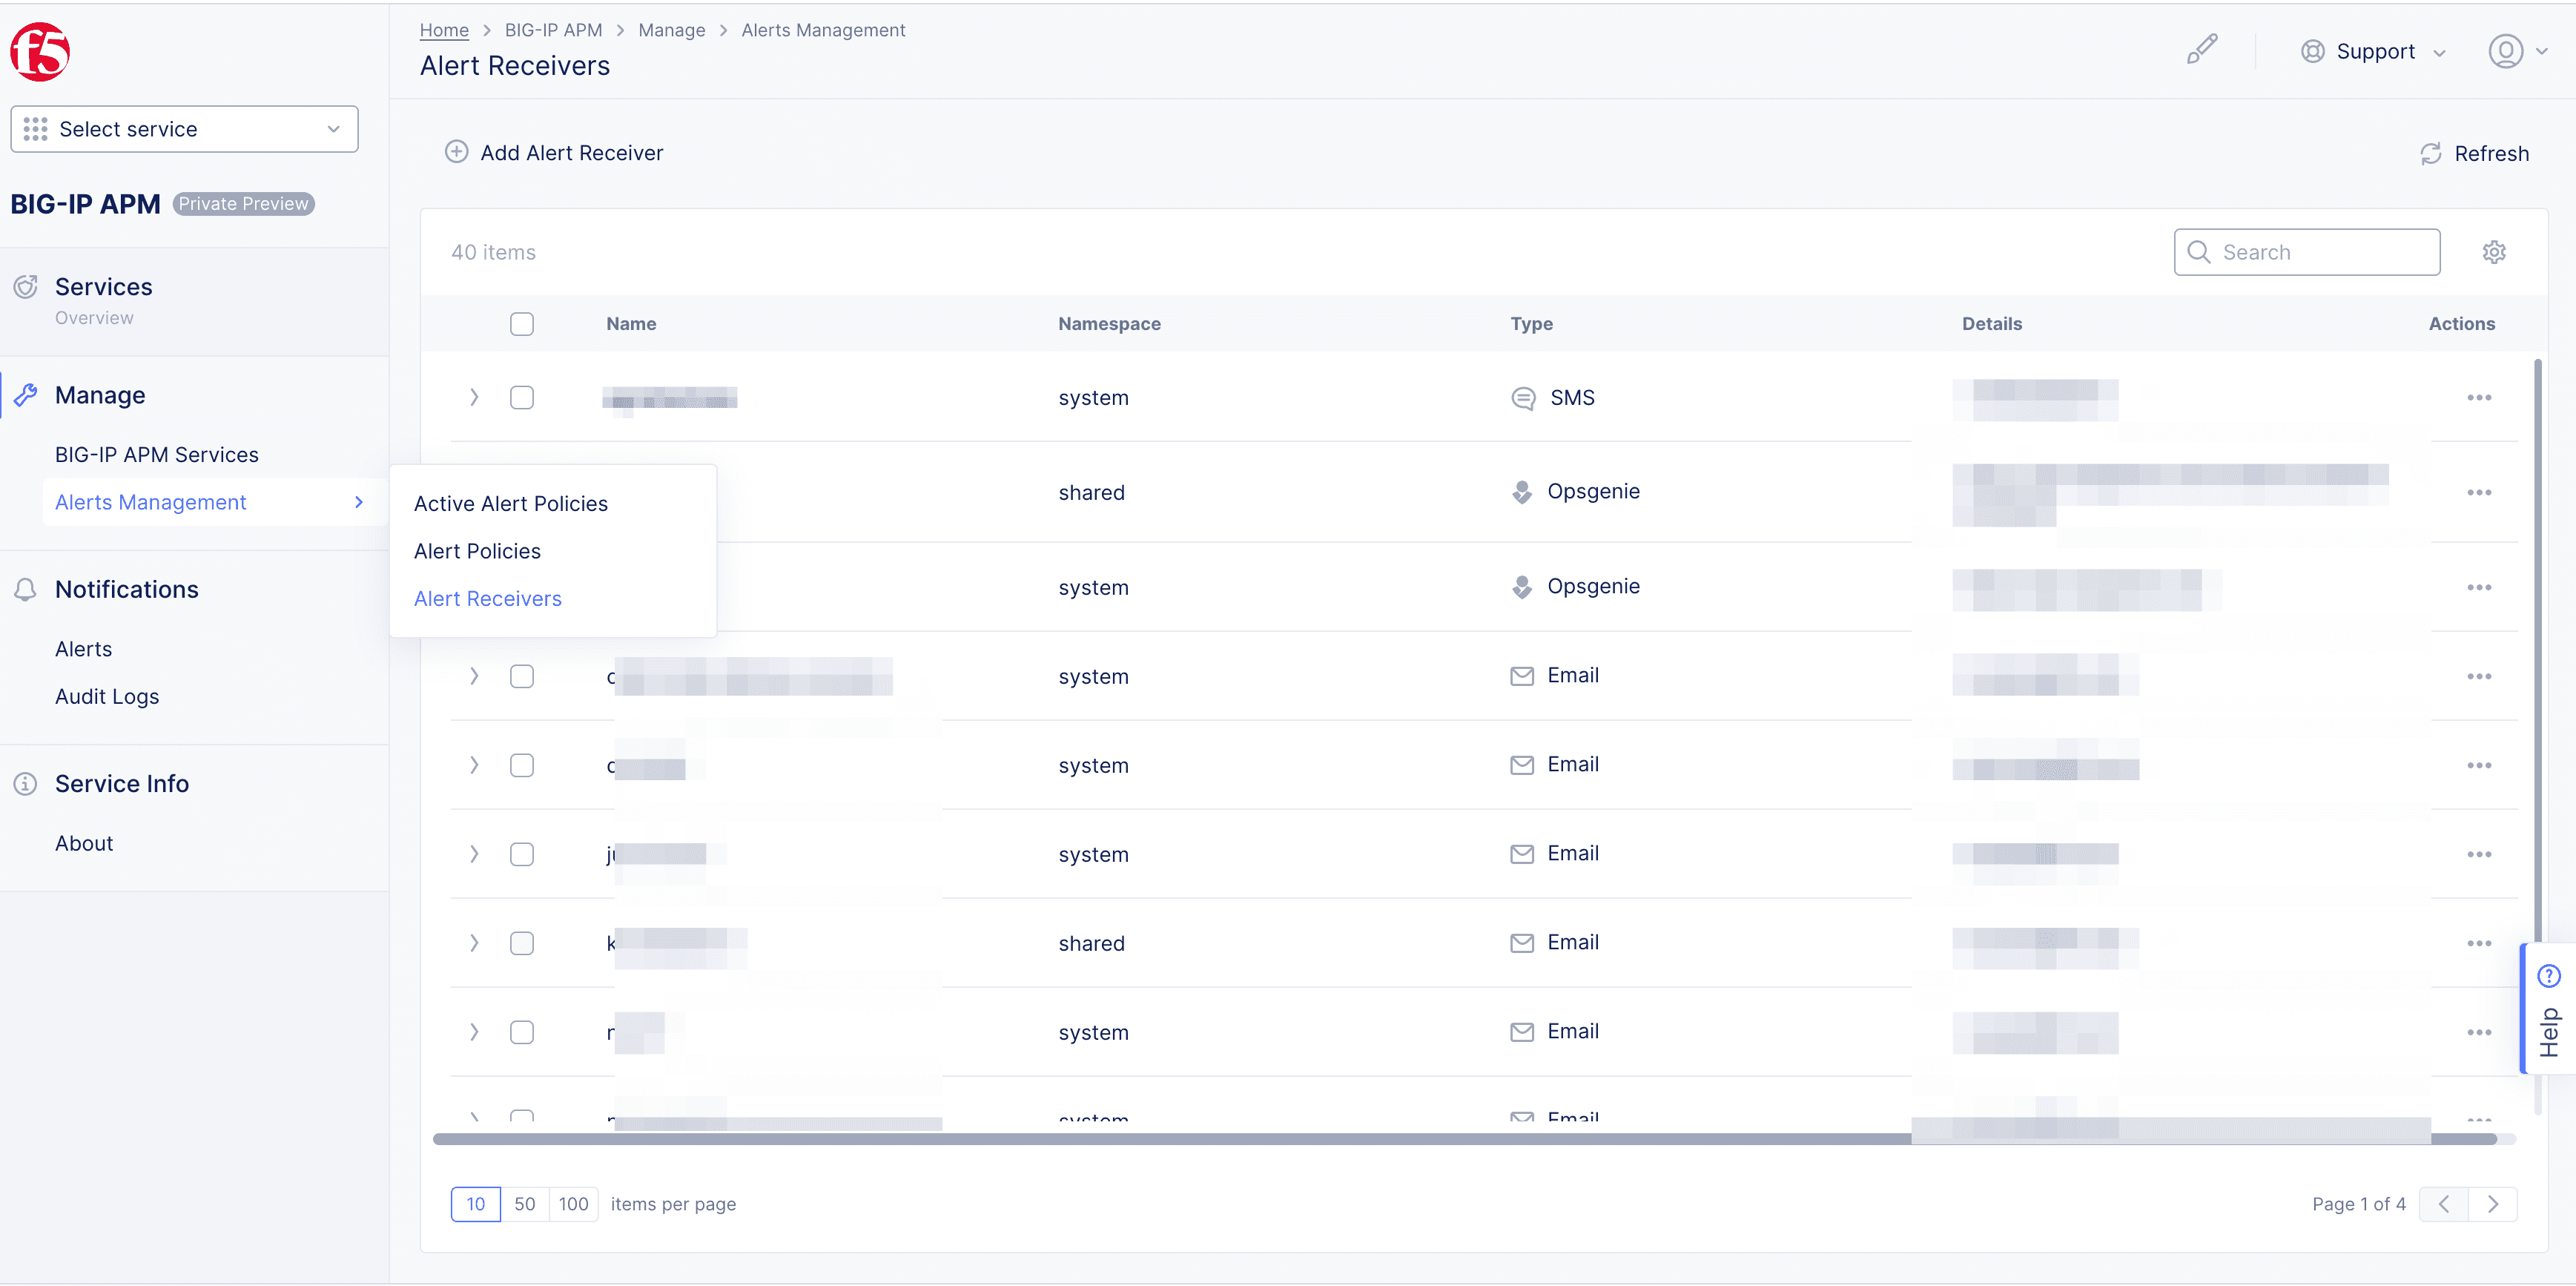Click the magnifier icon in Search box
Viewport: 2576px width, 1286px height.
[2198, 252]
